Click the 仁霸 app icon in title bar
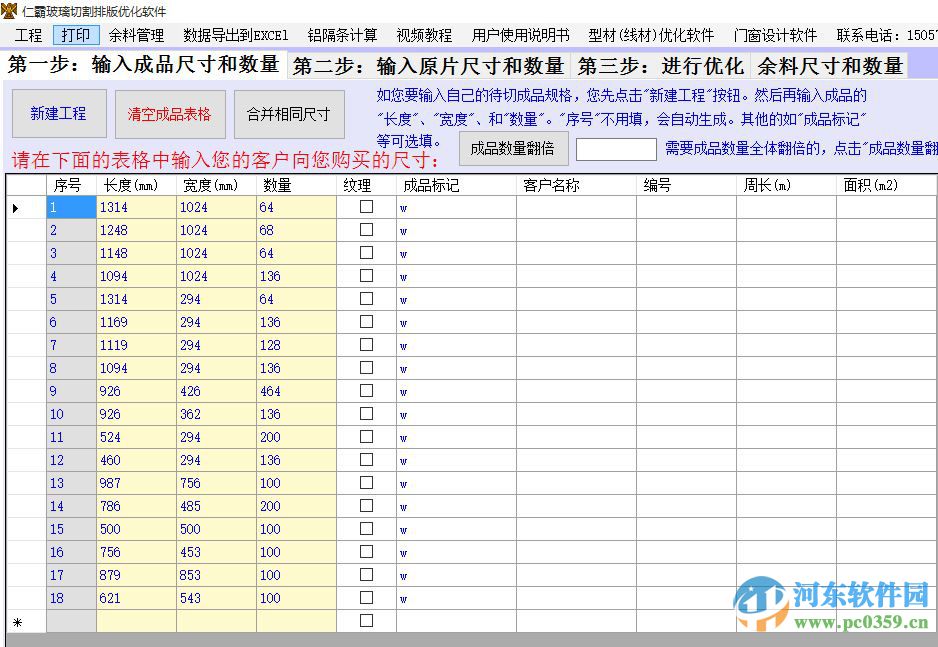 9,11
